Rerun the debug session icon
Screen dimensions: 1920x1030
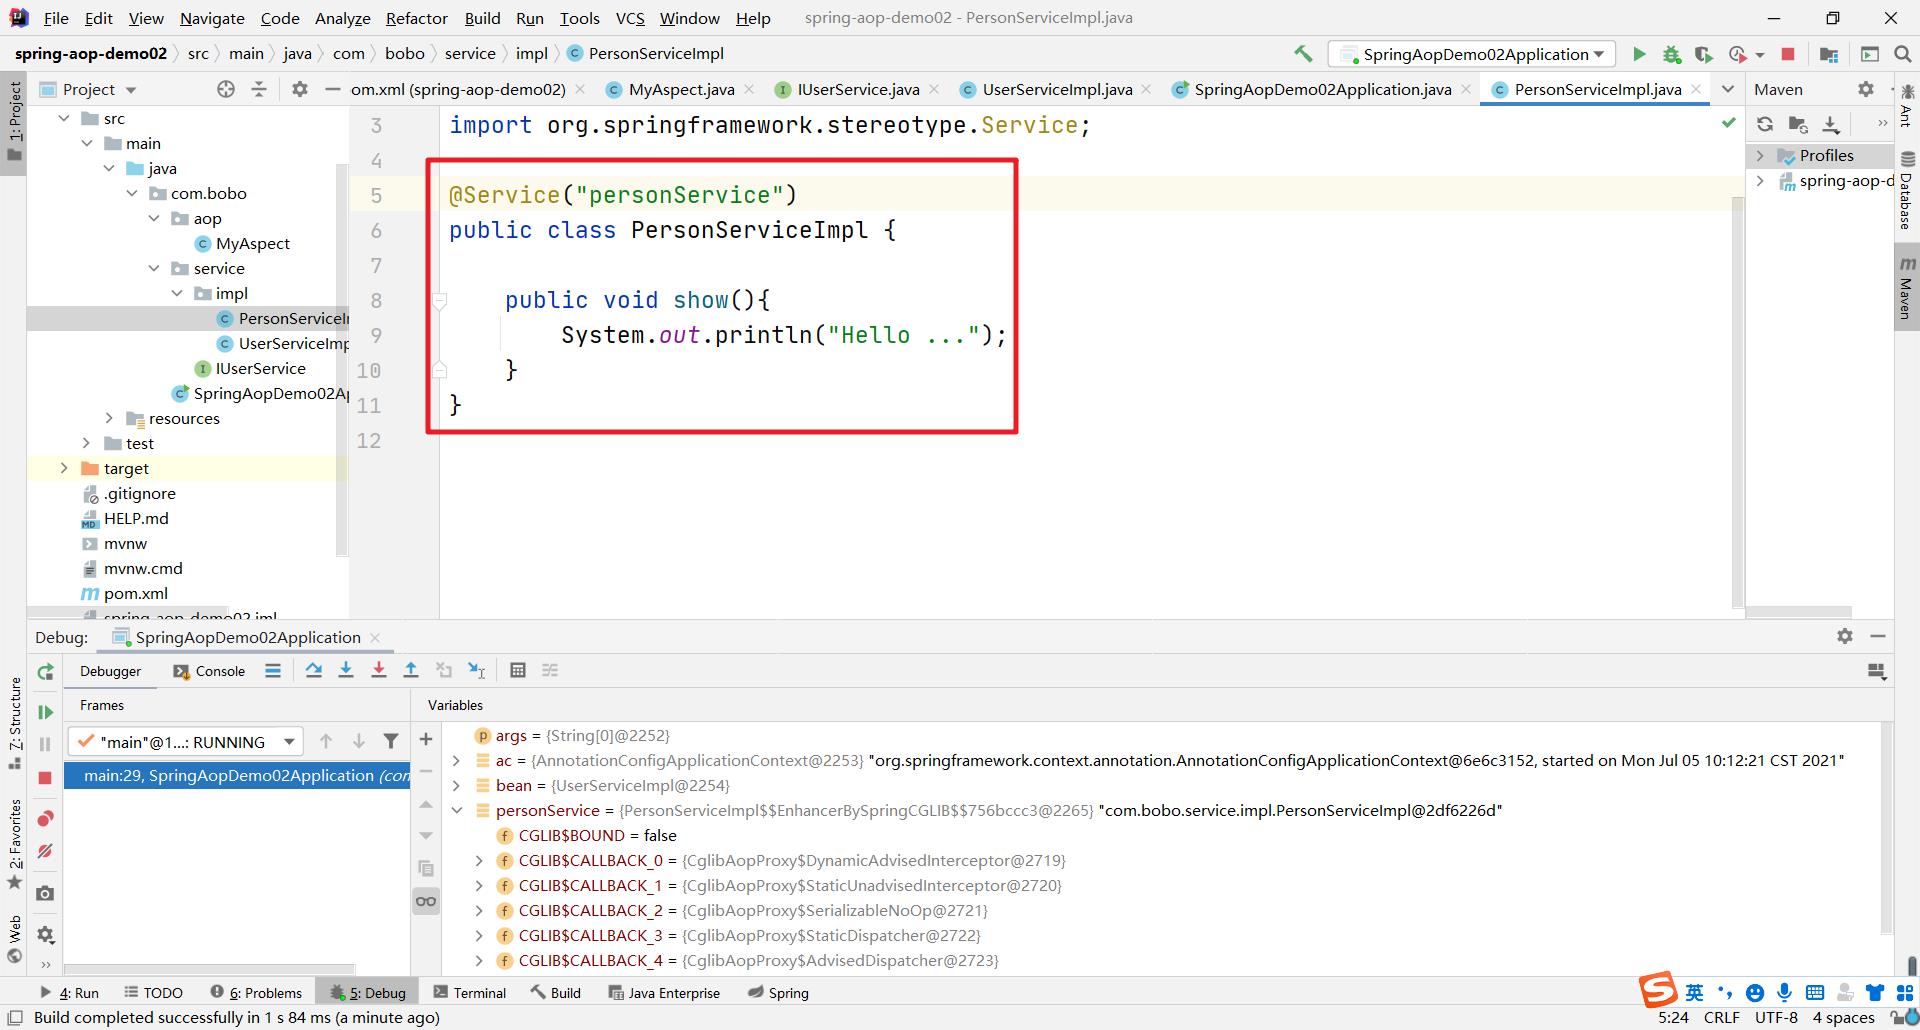click(45, 672)
